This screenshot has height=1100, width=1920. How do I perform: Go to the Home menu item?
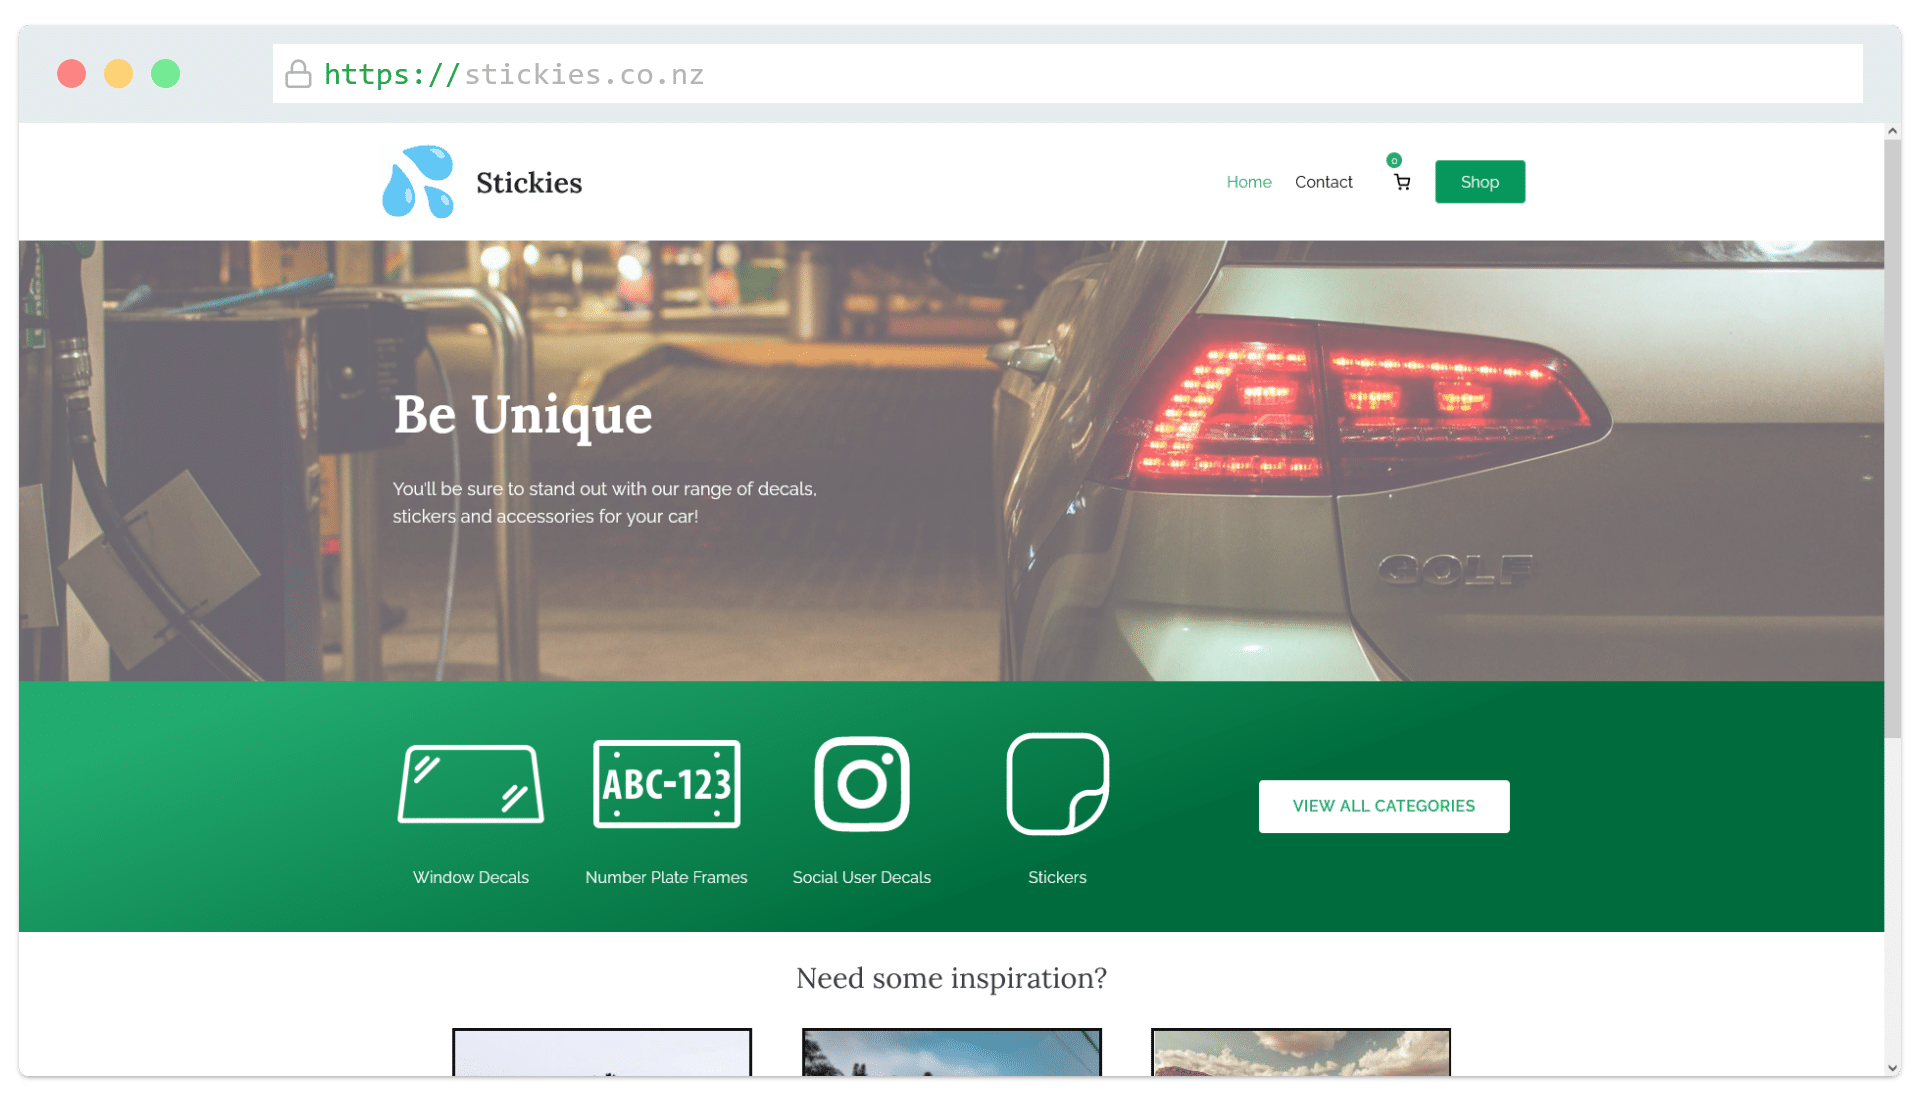[x=1249, y=182]
